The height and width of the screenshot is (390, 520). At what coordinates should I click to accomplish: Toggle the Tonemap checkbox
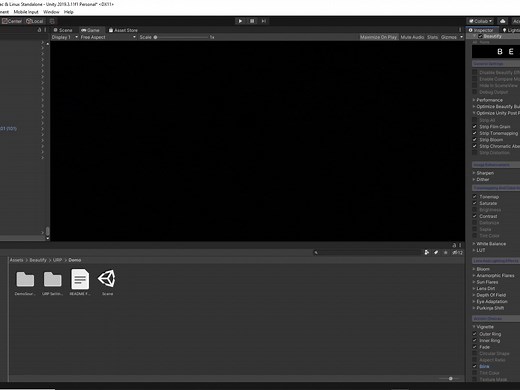[474, 197]
